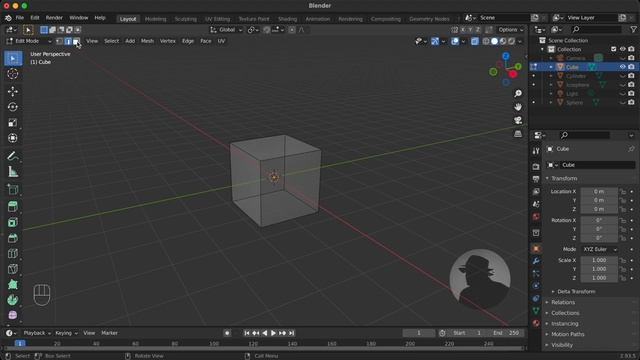Select the Poly Build tool
The image size is (640, 360).
13,284
